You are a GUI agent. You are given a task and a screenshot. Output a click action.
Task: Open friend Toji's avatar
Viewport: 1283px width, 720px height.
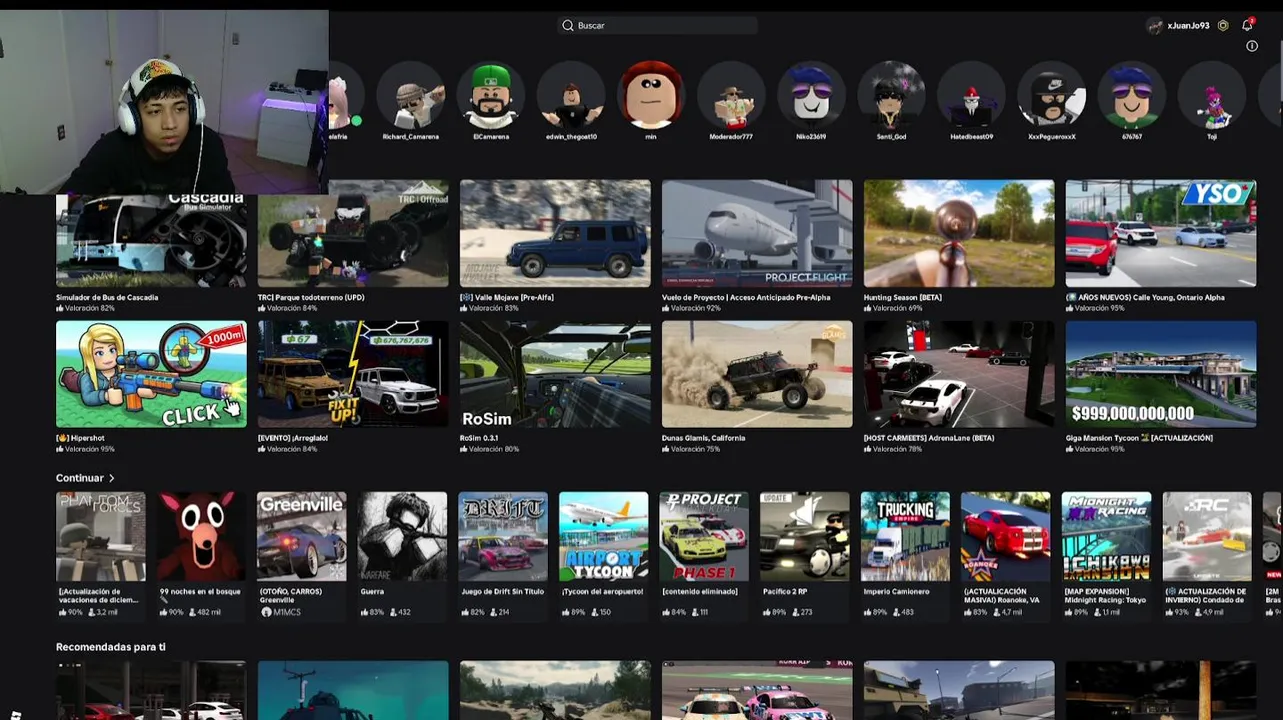[1212, 96]
